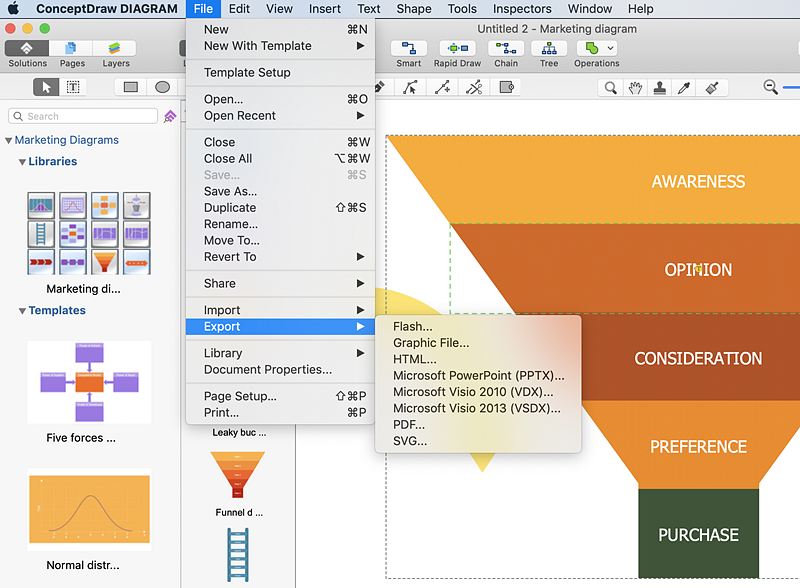Select the Tree layout tool
The image size is (800, 588).
(549, 48)
